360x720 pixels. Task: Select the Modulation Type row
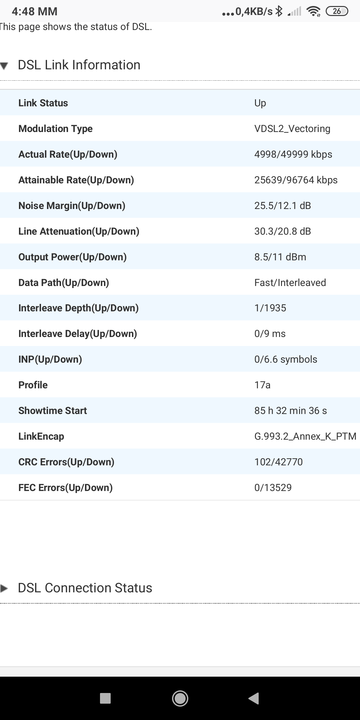click(180, 129)
